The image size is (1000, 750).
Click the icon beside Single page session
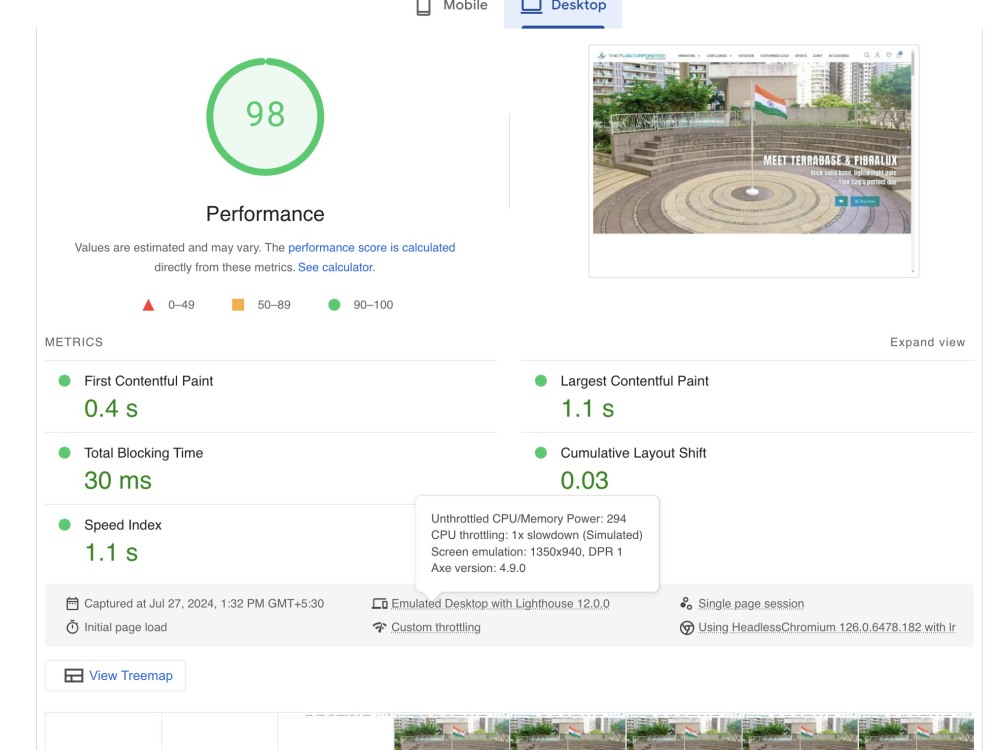coord(686,603)
